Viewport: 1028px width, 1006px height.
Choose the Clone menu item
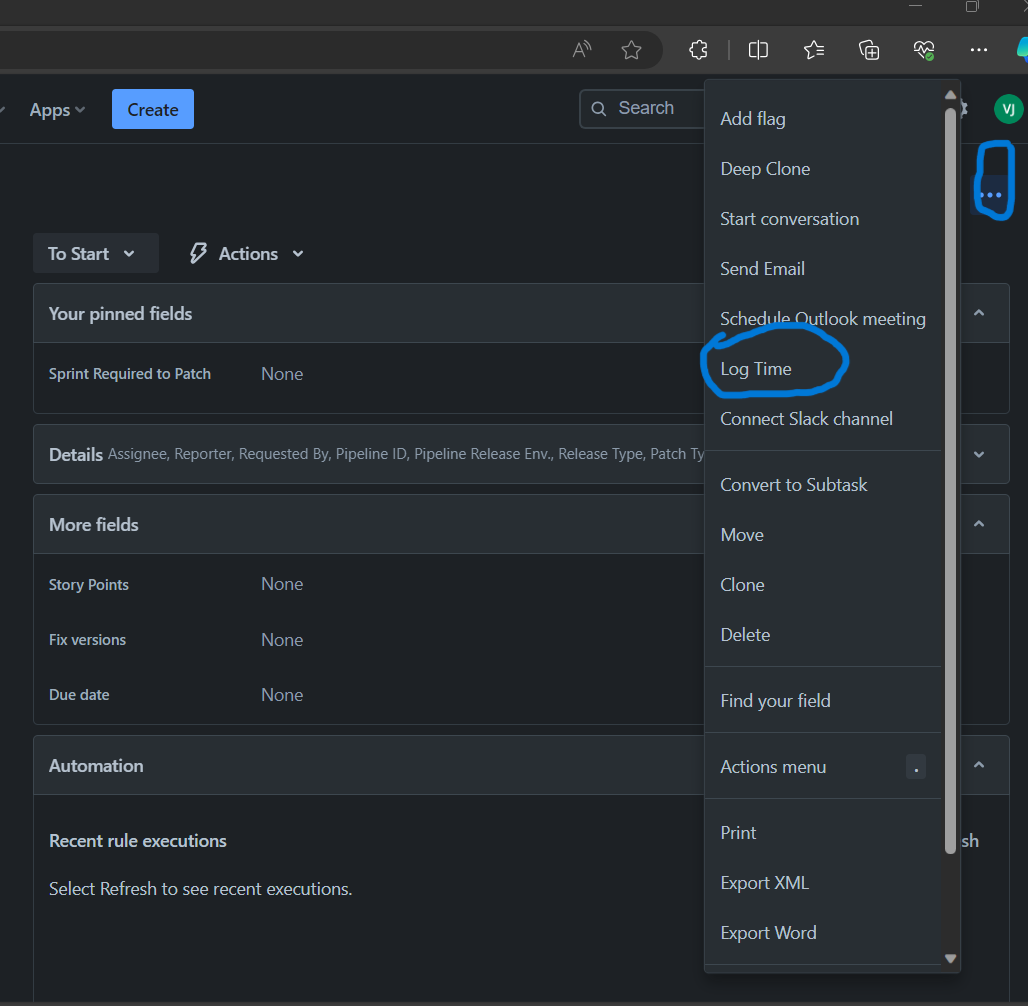pyautogui.click(x=823, y=585)
